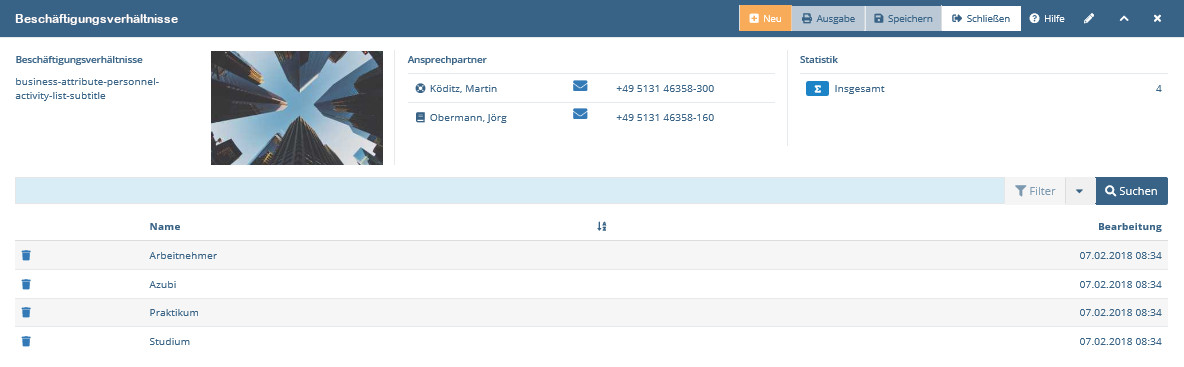Collapse panel with the up chevron
The image size is (1184, 367).
[x=1124, y=19]
